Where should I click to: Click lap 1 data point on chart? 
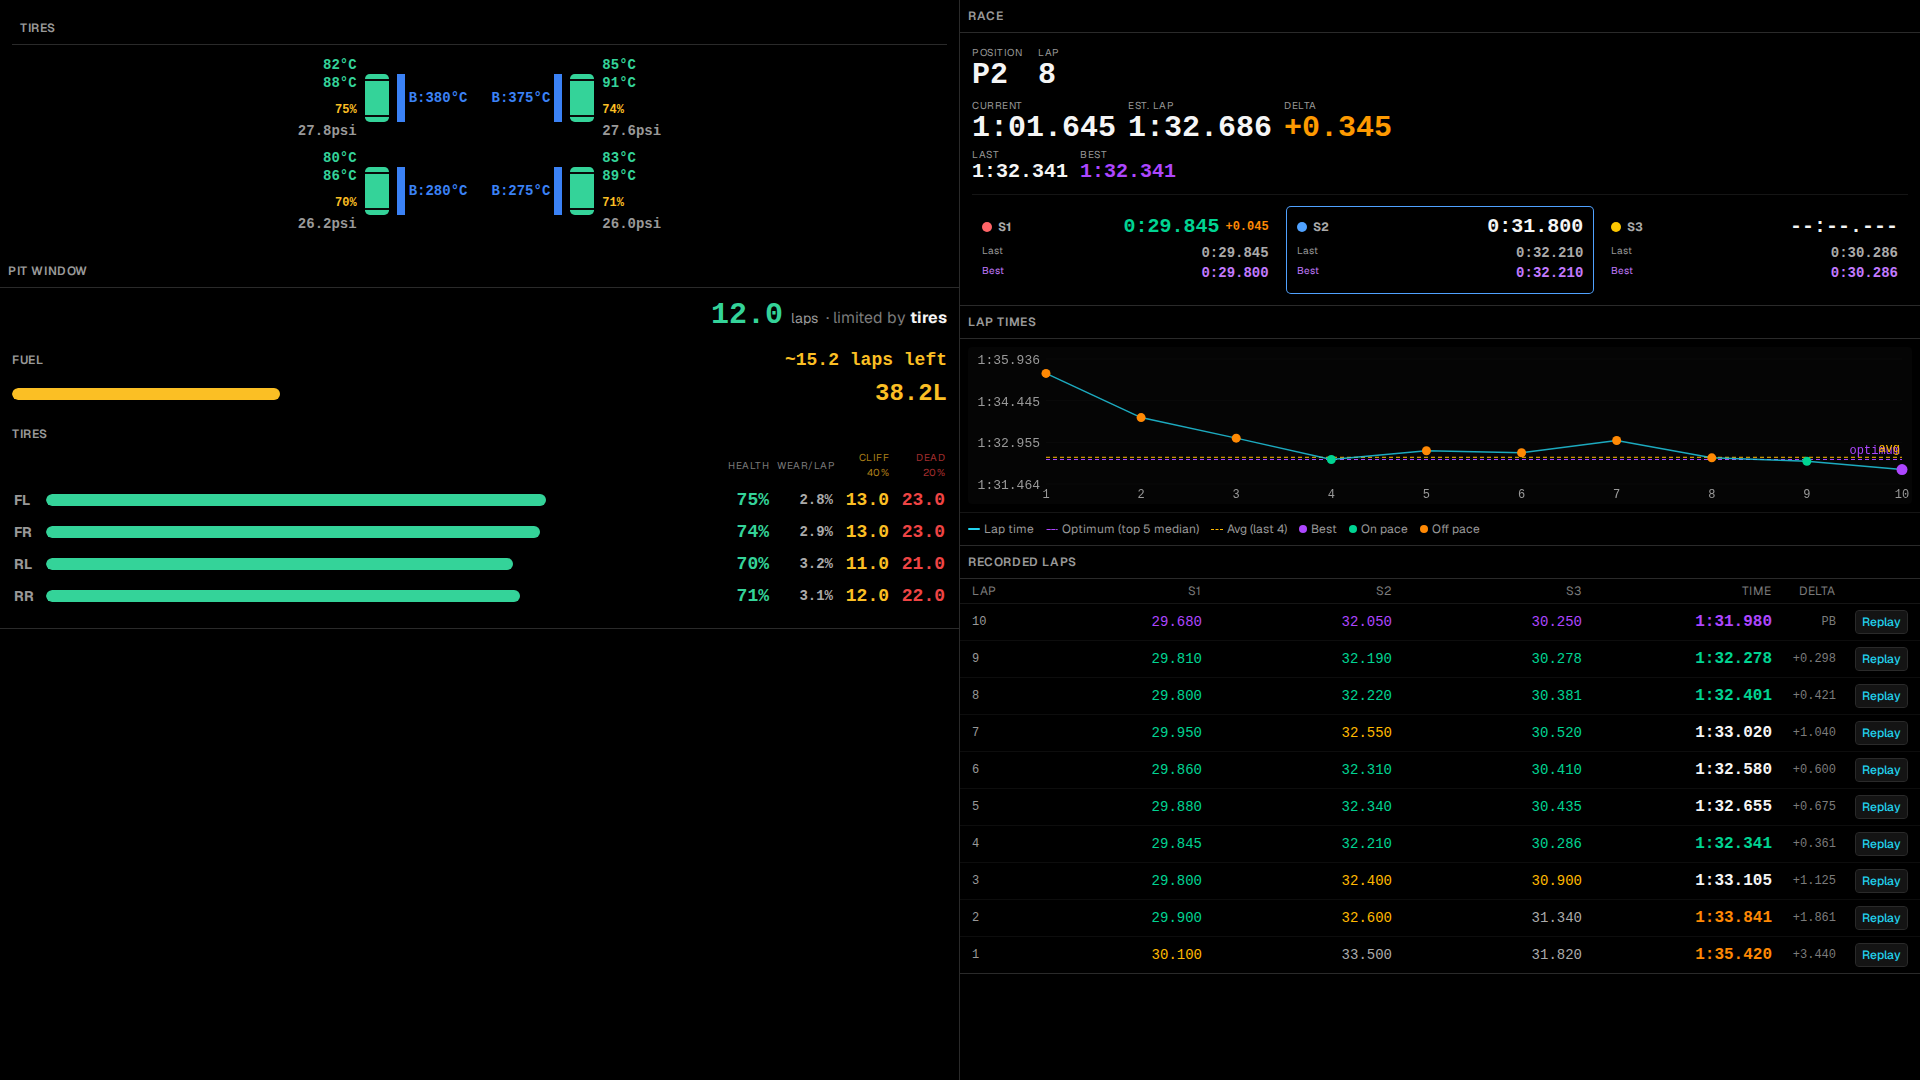[1046, 374]
